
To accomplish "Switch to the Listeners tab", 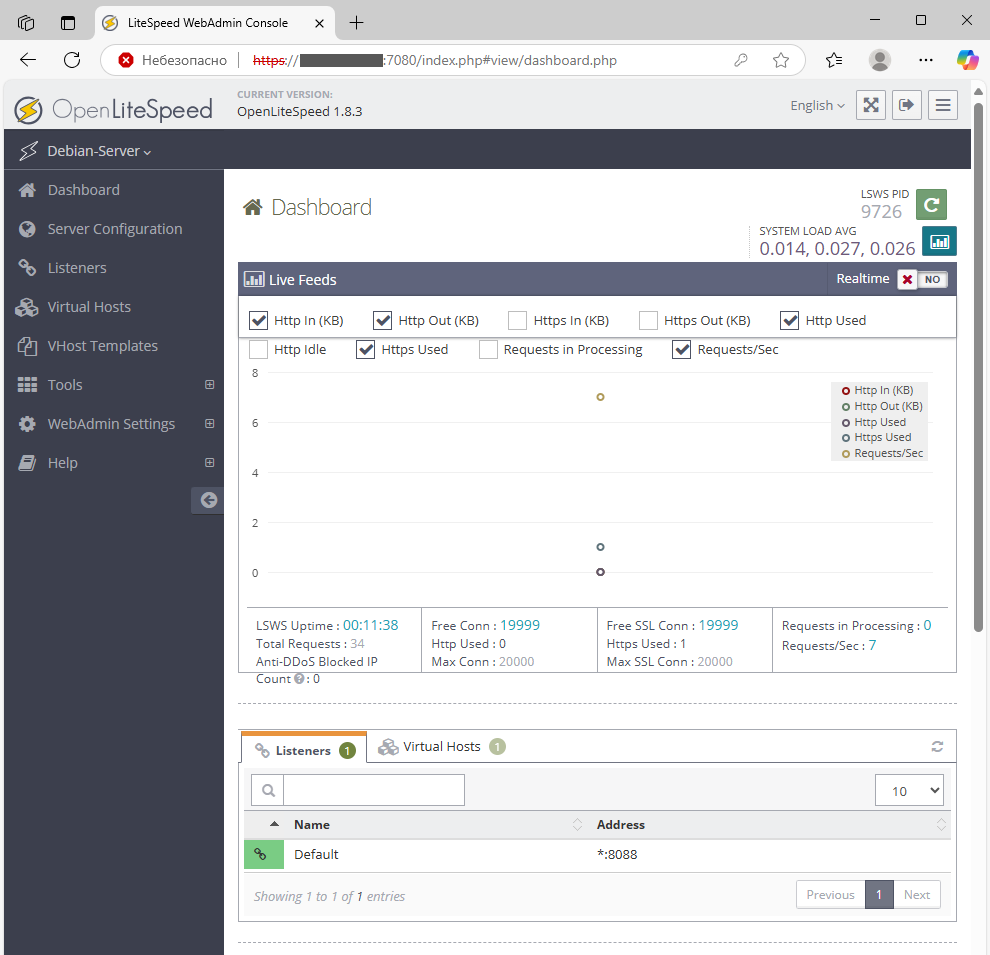I will (304, 749).
